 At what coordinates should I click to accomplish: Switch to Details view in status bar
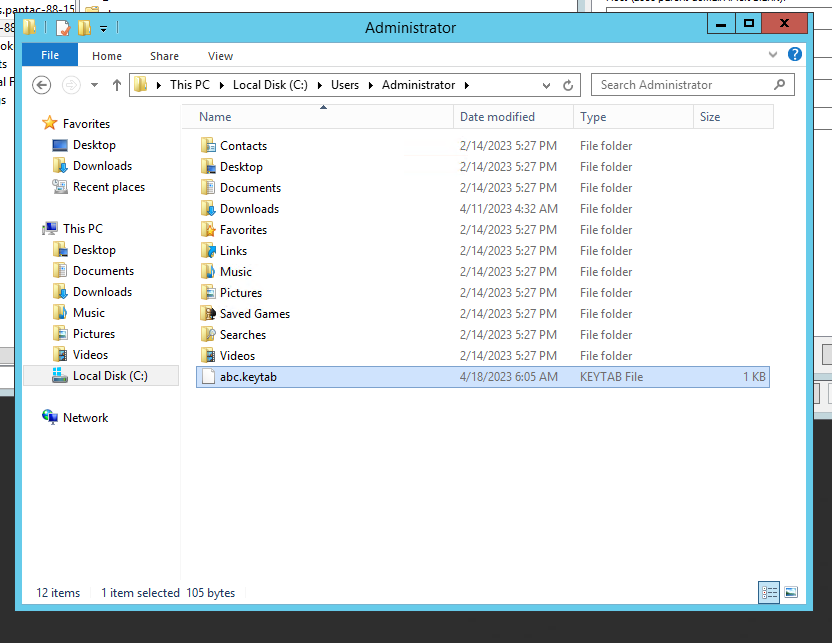pos(769,593)
